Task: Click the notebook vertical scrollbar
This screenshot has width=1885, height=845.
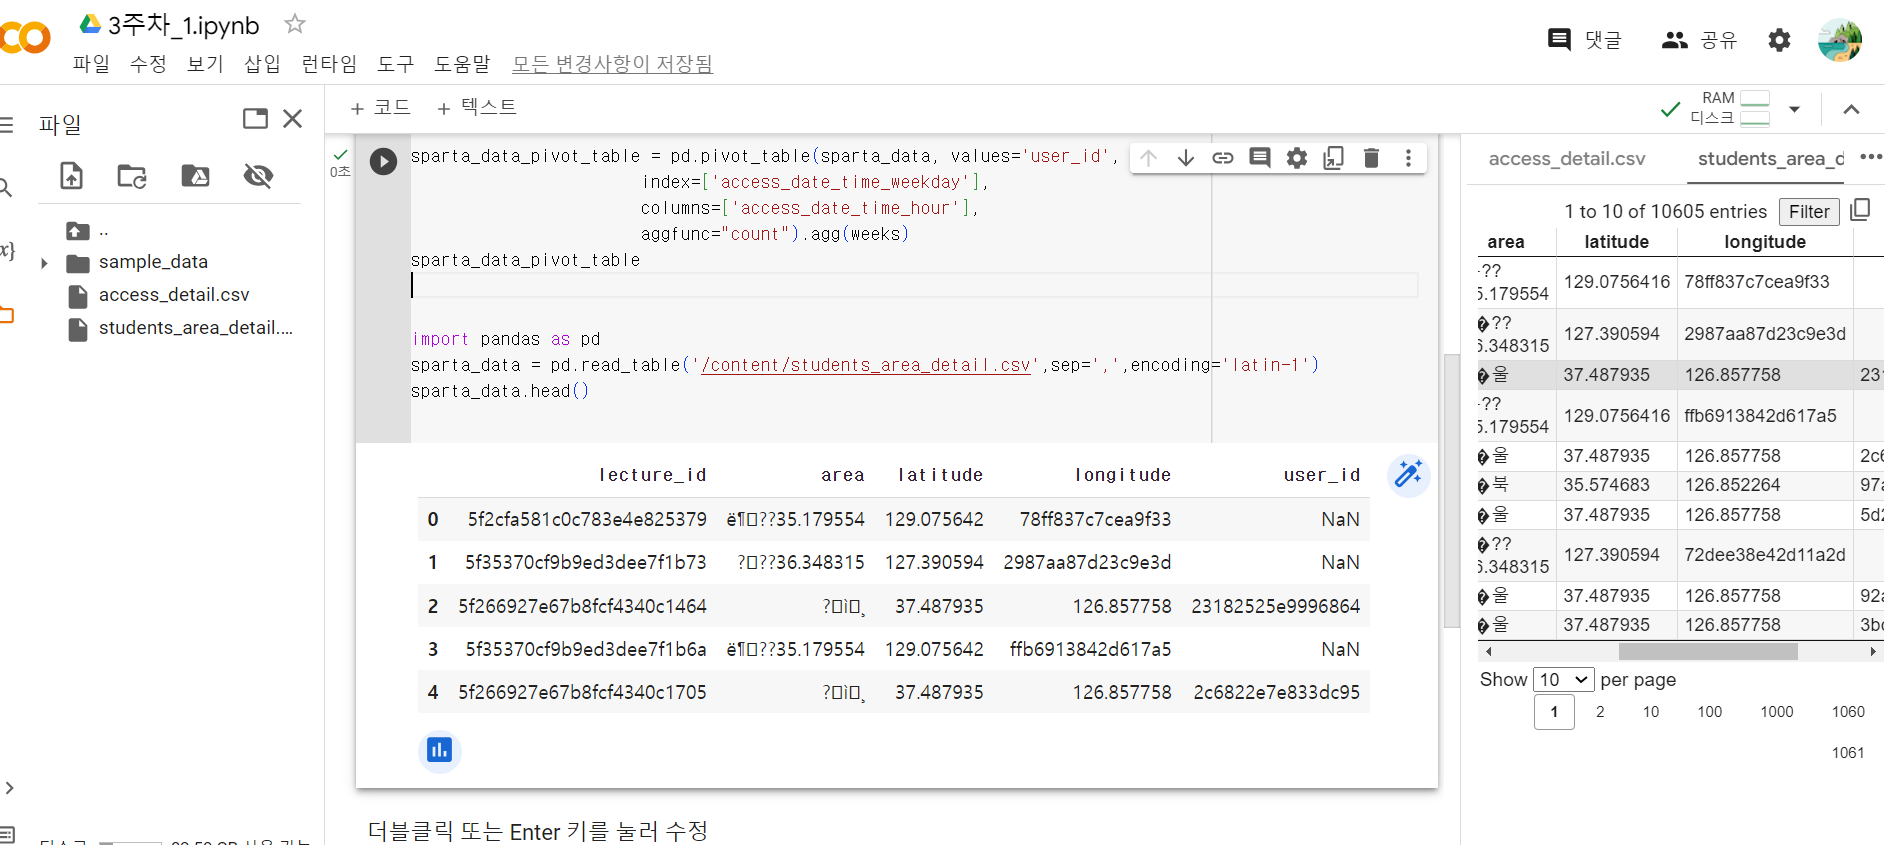Action: pos(1451,490)
